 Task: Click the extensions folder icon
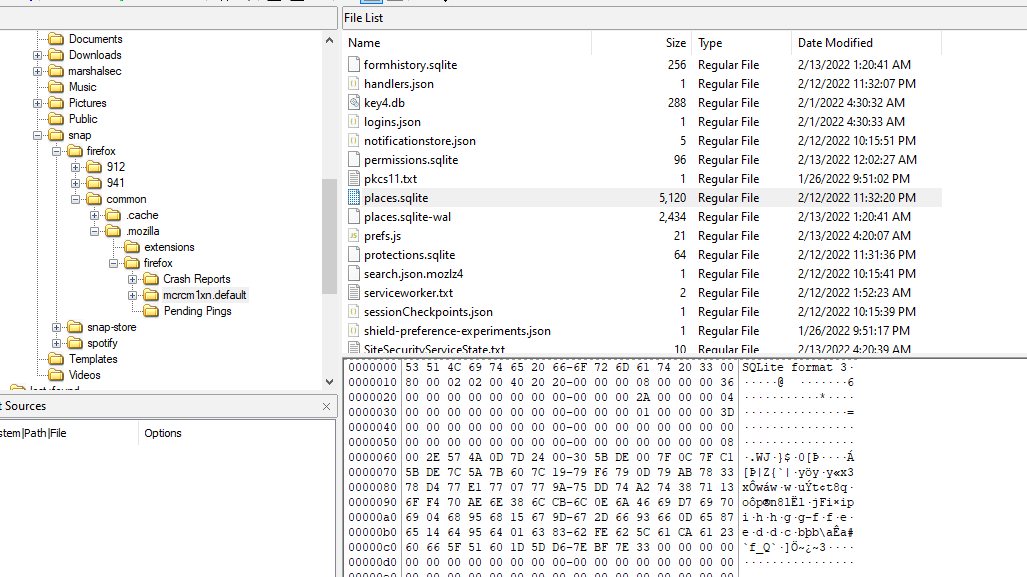coord(131,247)
